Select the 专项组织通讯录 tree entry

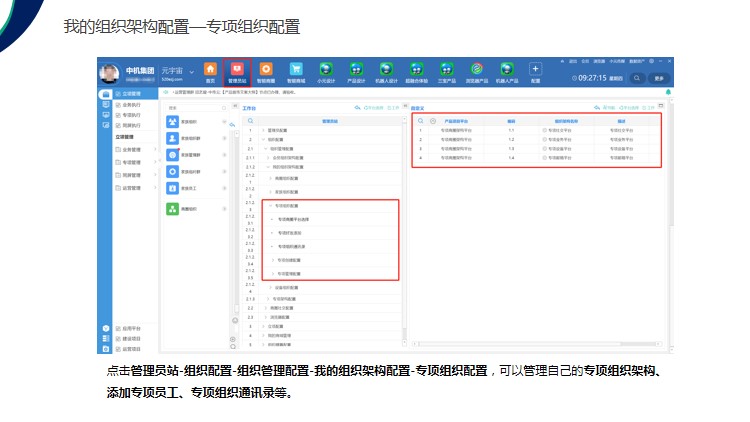[x=293, y=245]
